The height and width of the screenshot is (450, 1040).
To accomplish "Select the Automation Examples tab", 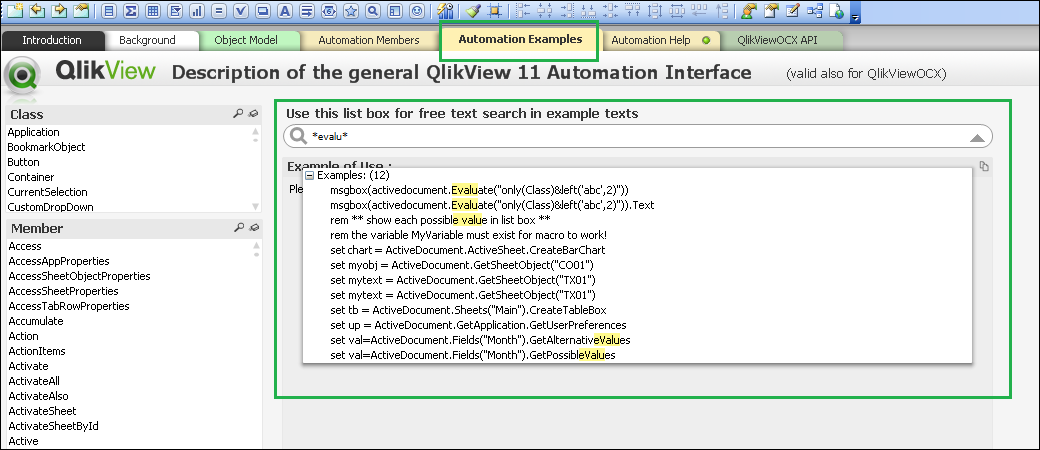I will [520, 39].
